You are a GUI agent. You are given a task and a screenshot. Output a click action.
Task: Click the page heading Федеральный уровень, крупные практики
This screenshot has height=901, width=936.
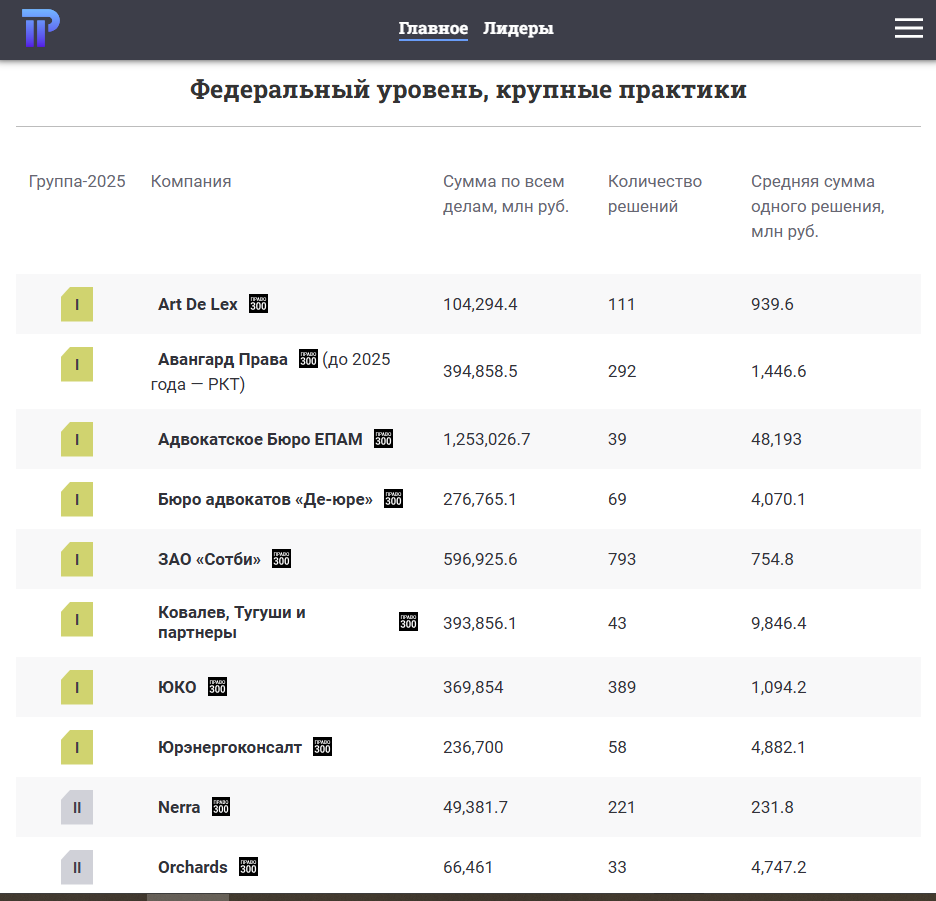tap(469, 90)
